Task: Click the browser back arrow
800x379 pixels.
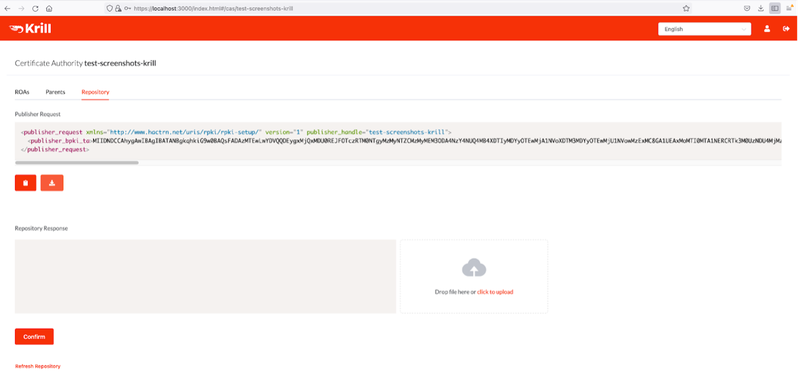Action: point(7,9)
